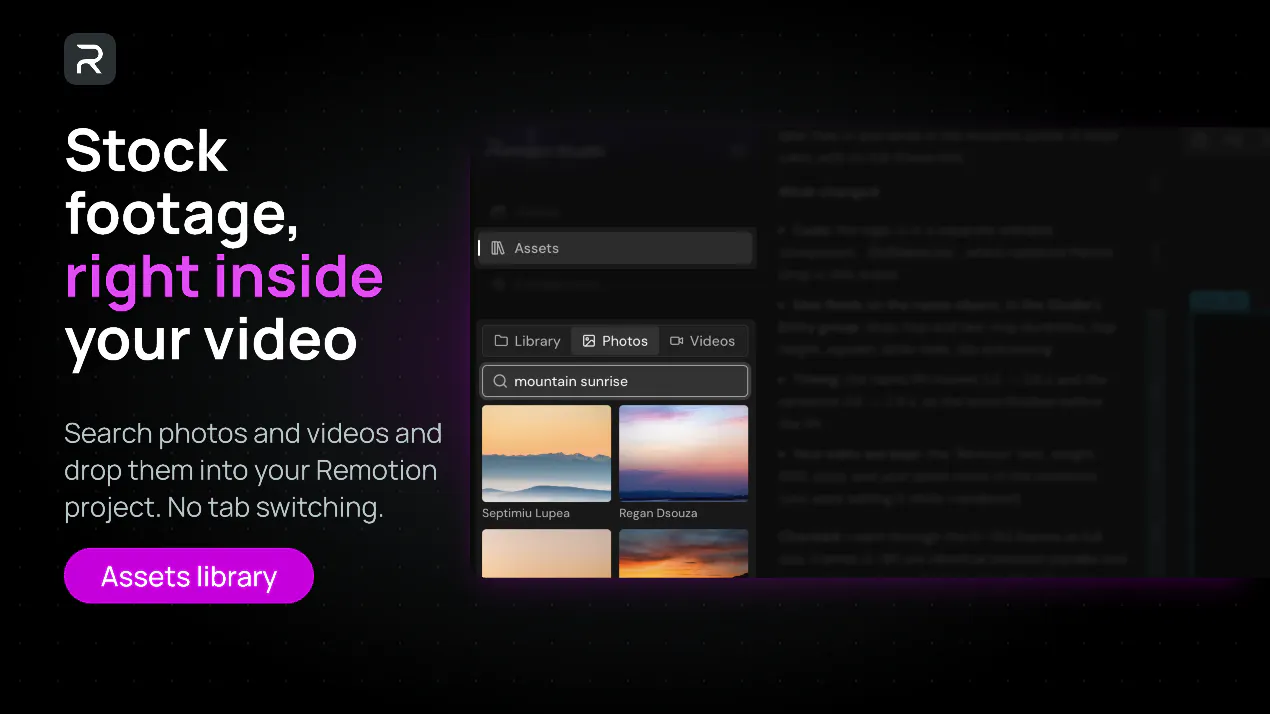Go to the Videos tab
Image resolution: width=1270 pixels, height=714 pixels.
[702, 341]
